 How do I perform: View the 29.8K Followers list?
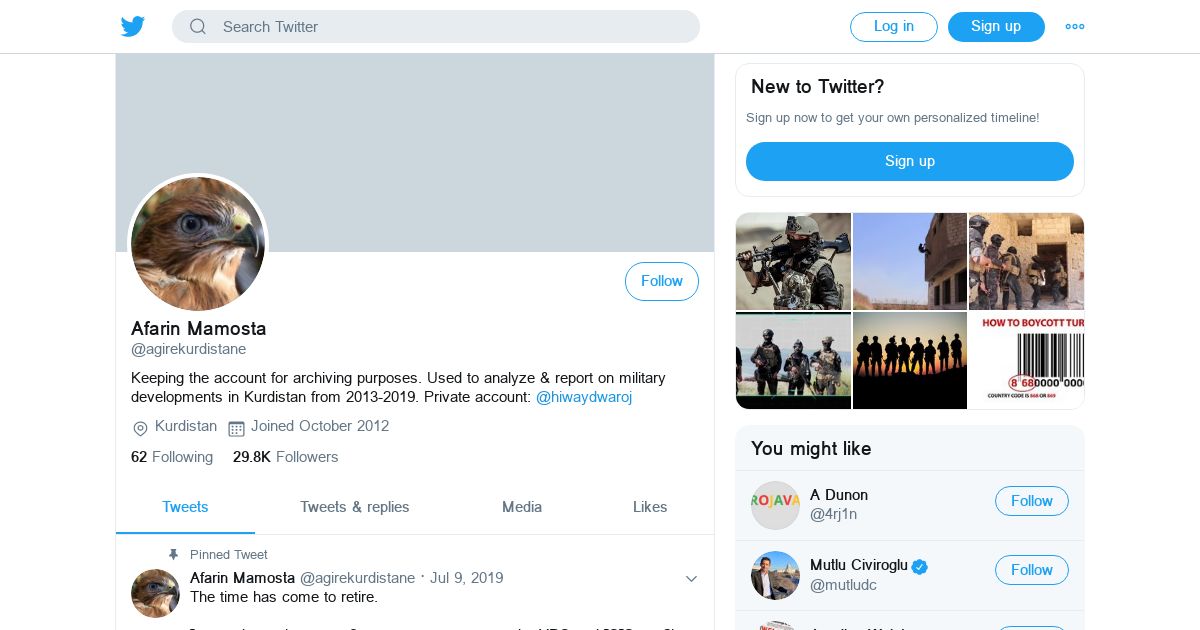click(x=286, y=457)
